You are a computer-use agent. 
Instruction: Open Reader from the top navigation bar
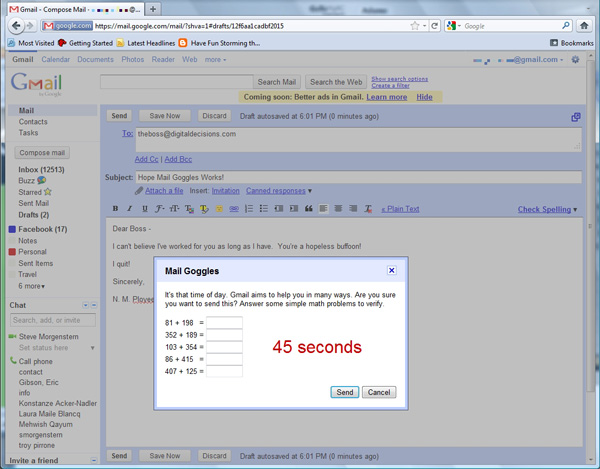[163, 60]
